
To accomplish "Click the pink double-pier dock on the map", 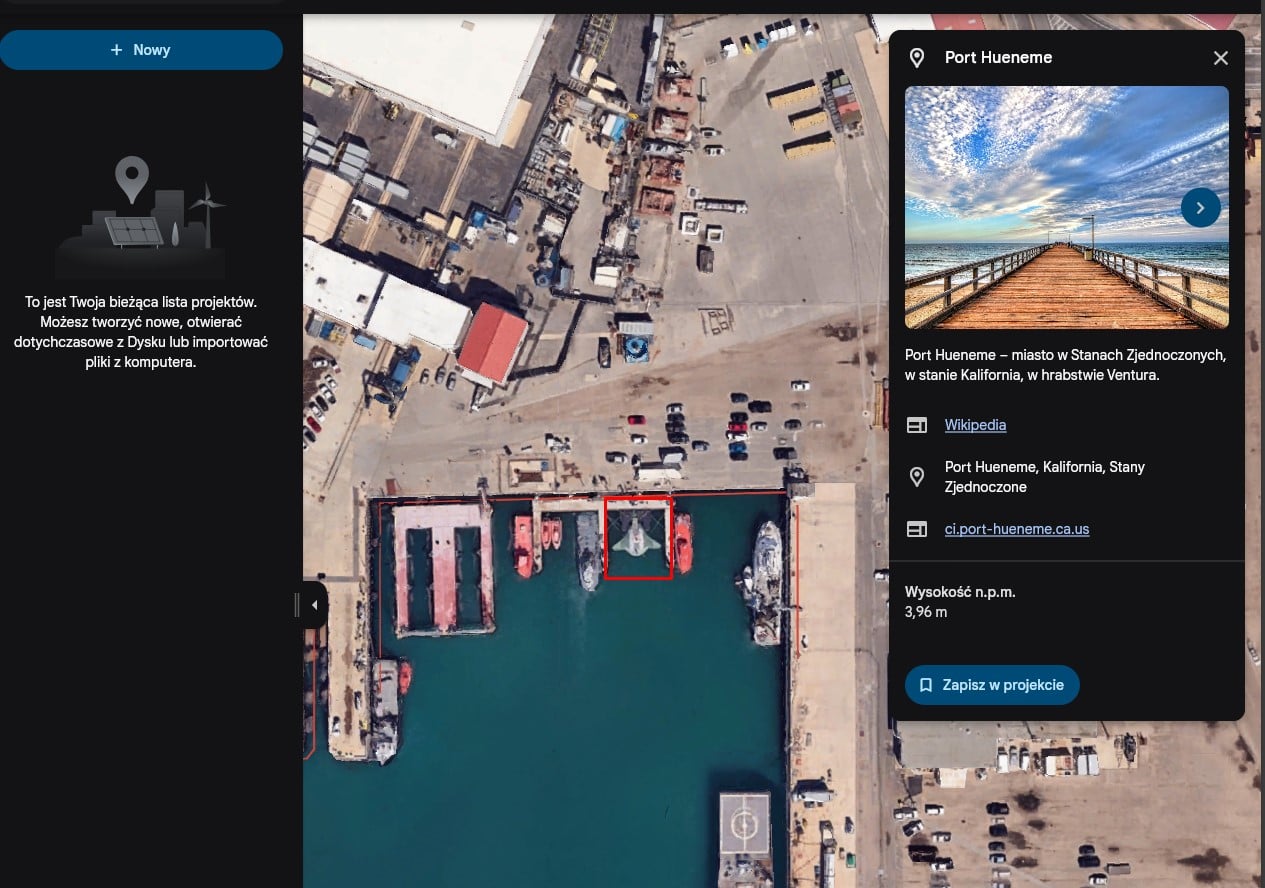I will point(443,567).
